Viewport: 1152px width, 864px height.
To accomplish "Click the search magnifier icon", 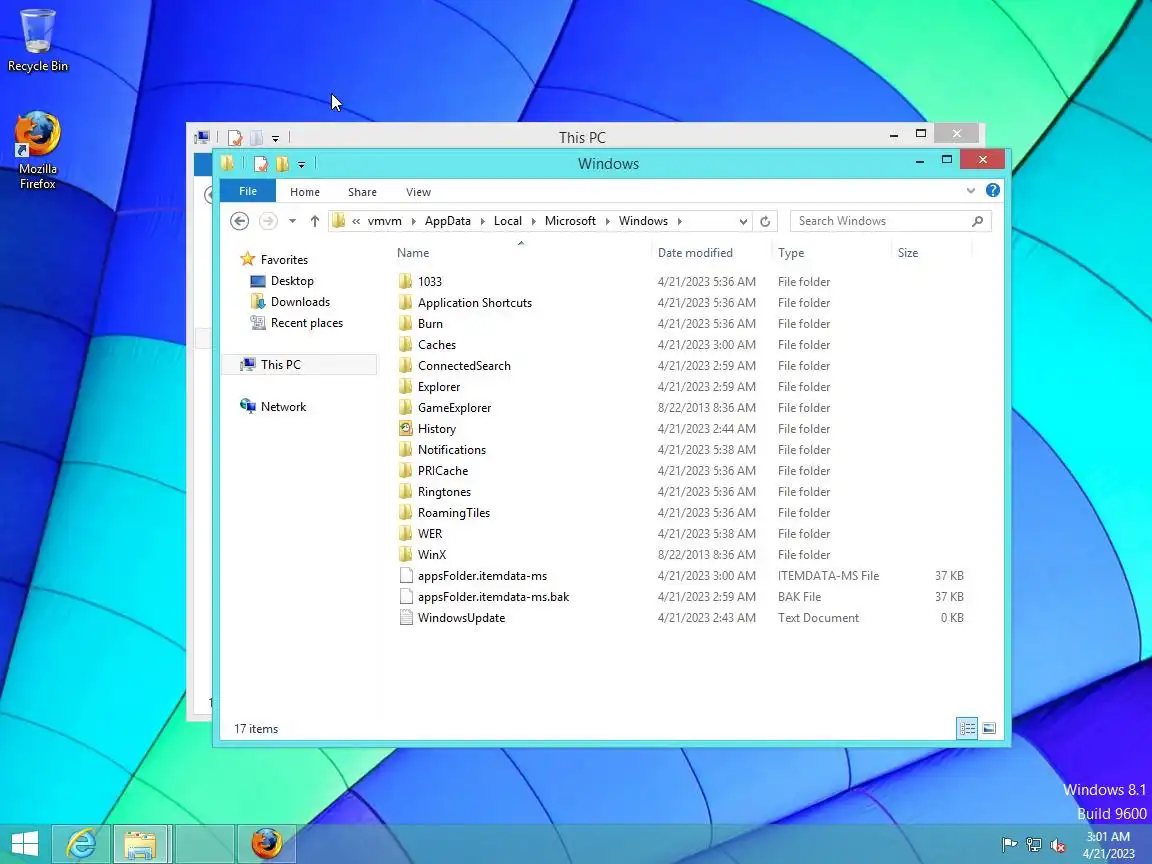I will (x=978, y=221).
